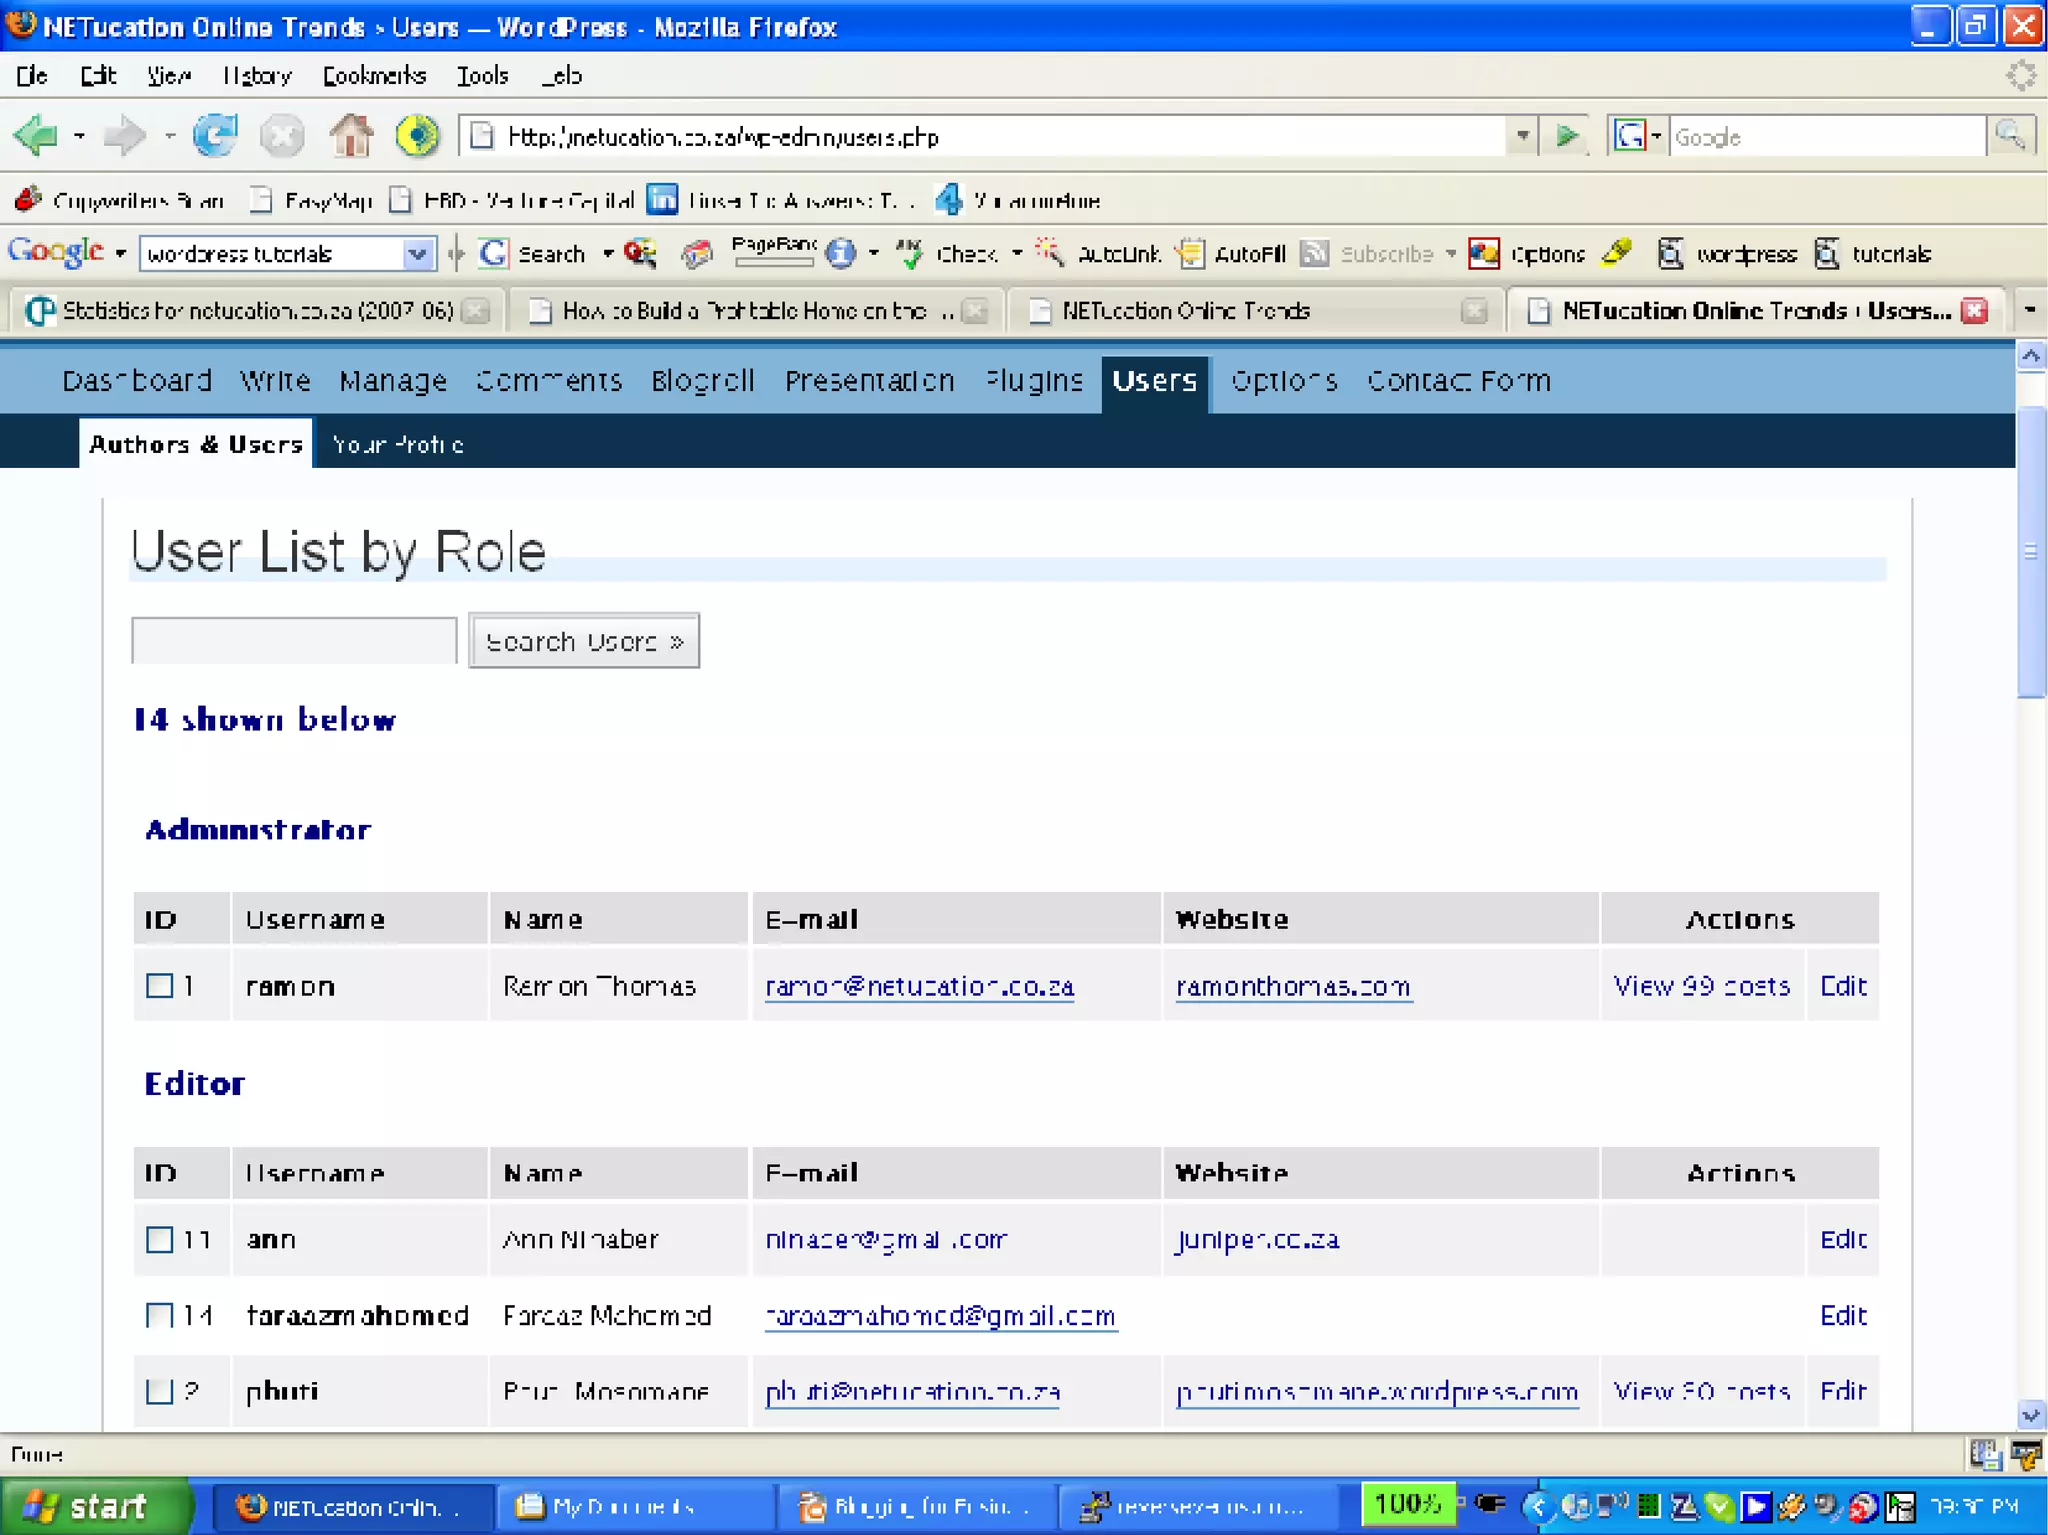Check the box for user ramon
The image size is (2048, 1535).
(x=159, y=986)
